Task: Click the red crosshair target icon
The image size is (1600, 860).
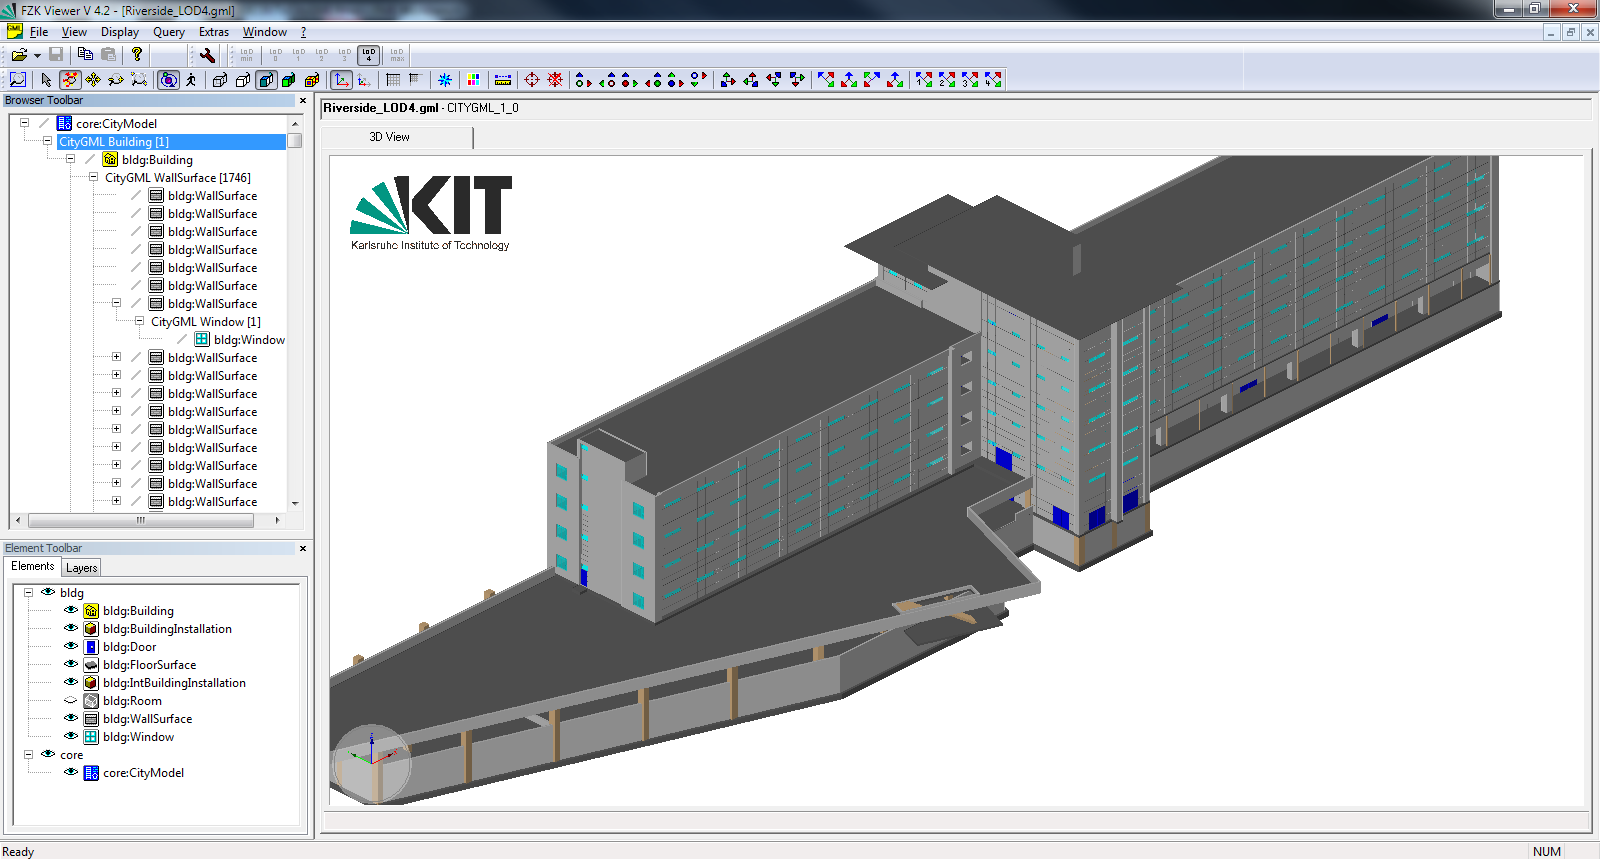Action: pyautogui.click(x=532, y=80)
